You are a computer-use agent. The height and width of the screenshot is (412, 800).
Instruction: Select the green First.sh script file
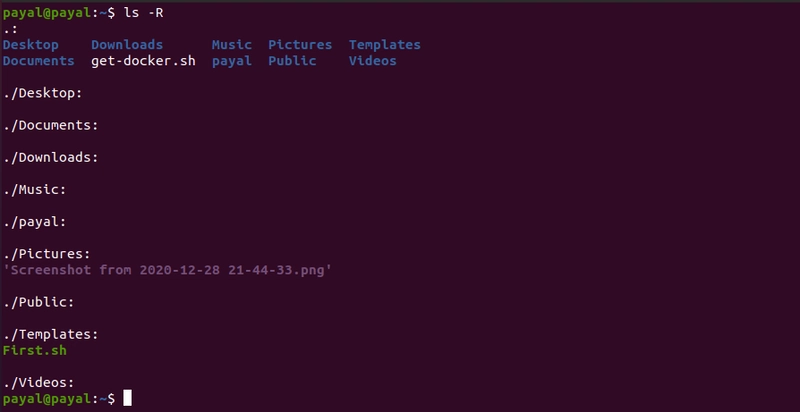click(x=35, y=351)
